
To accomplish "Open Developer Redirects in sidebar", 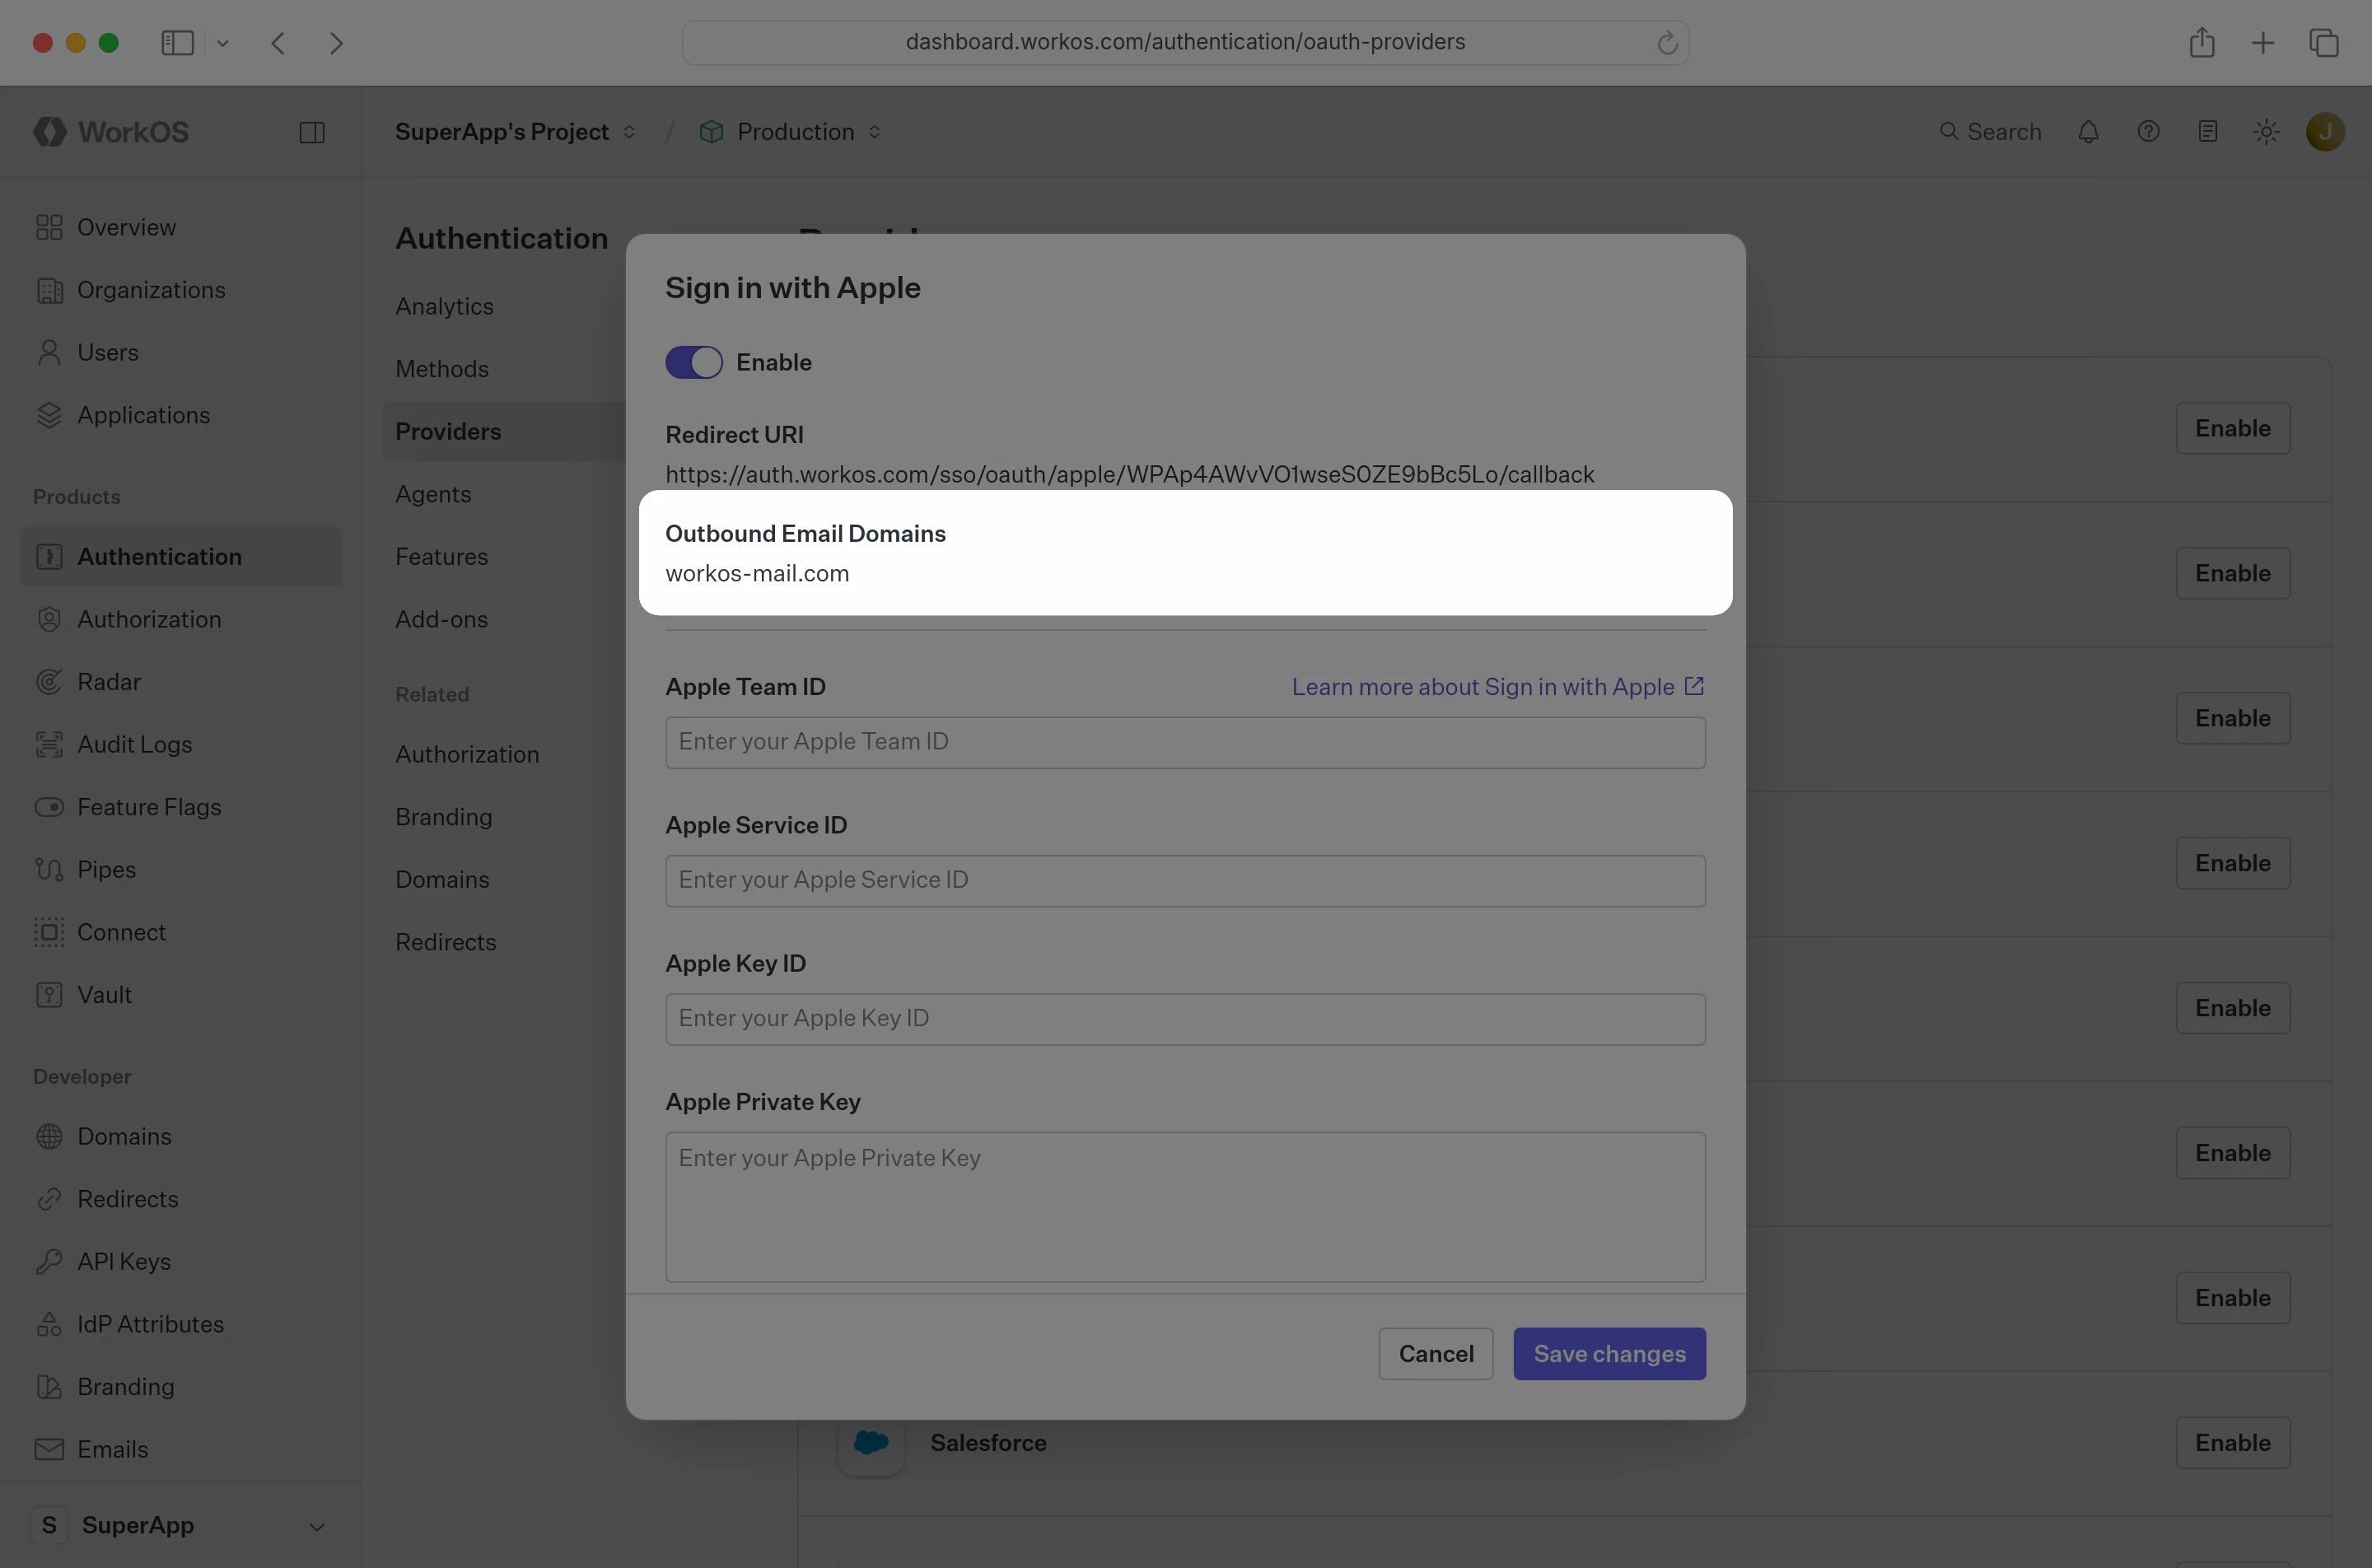I will coord(180,1199).
